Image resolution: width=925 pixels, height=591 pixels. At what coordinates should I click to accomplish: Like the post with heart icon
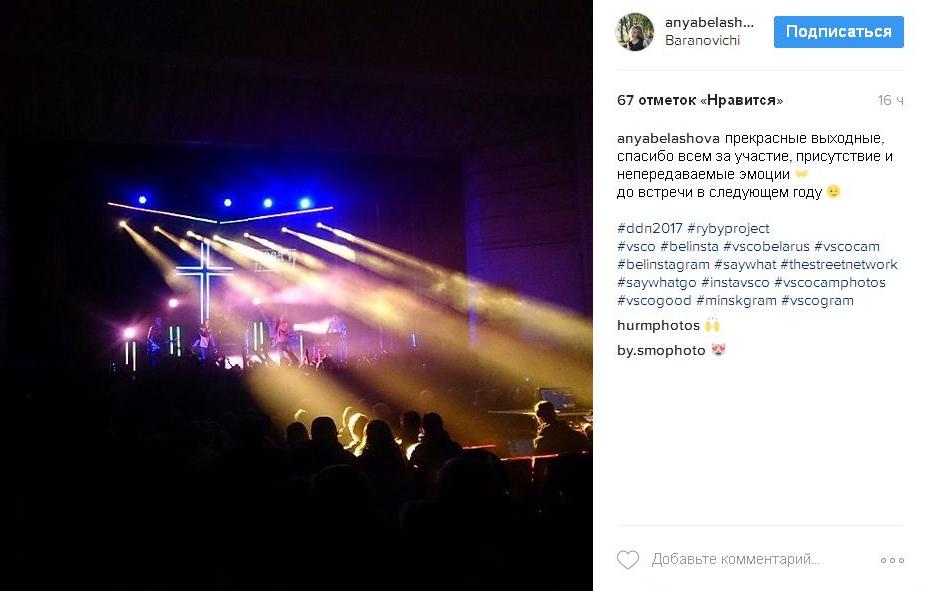point(628,559)
